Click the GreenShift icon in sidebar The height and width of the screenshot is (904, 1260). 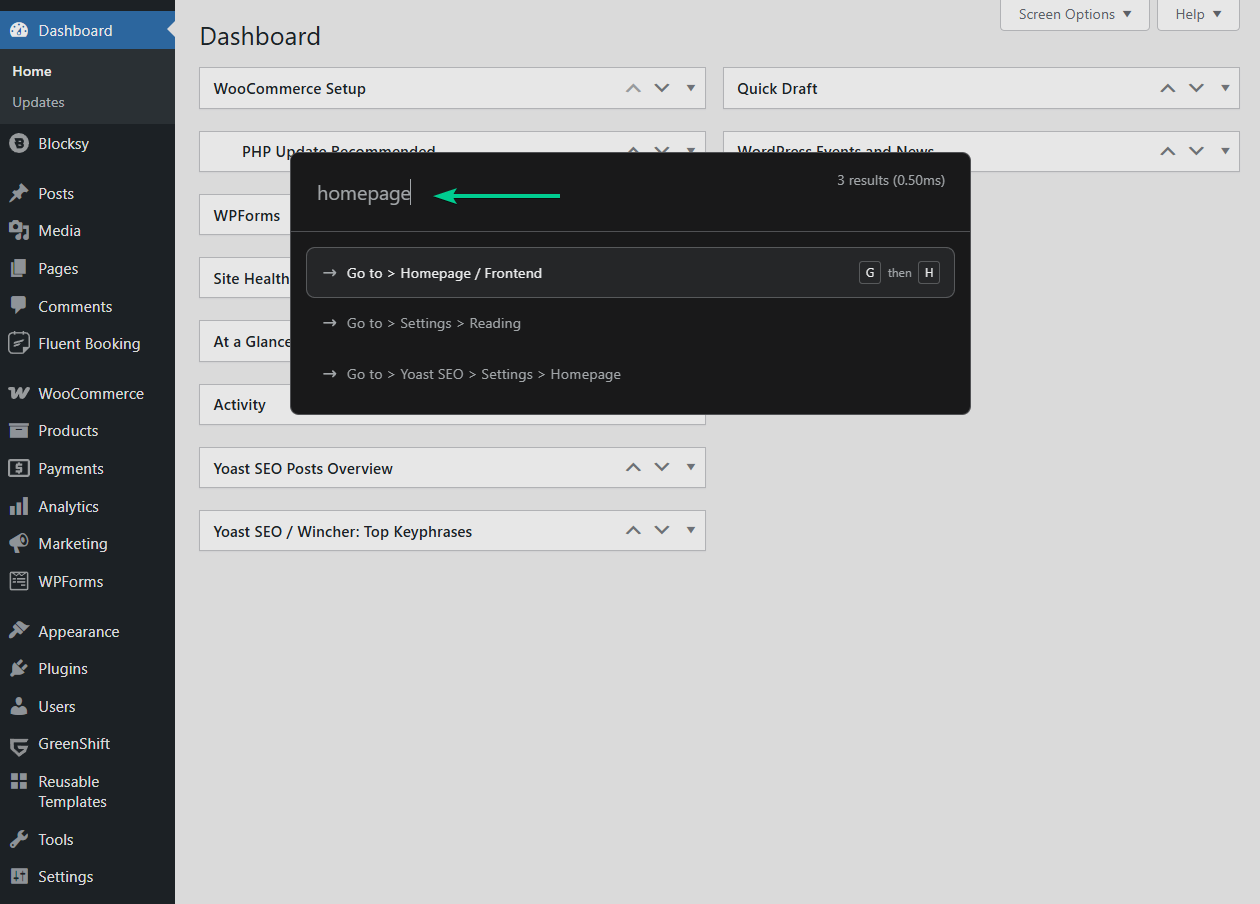[18, 745]
